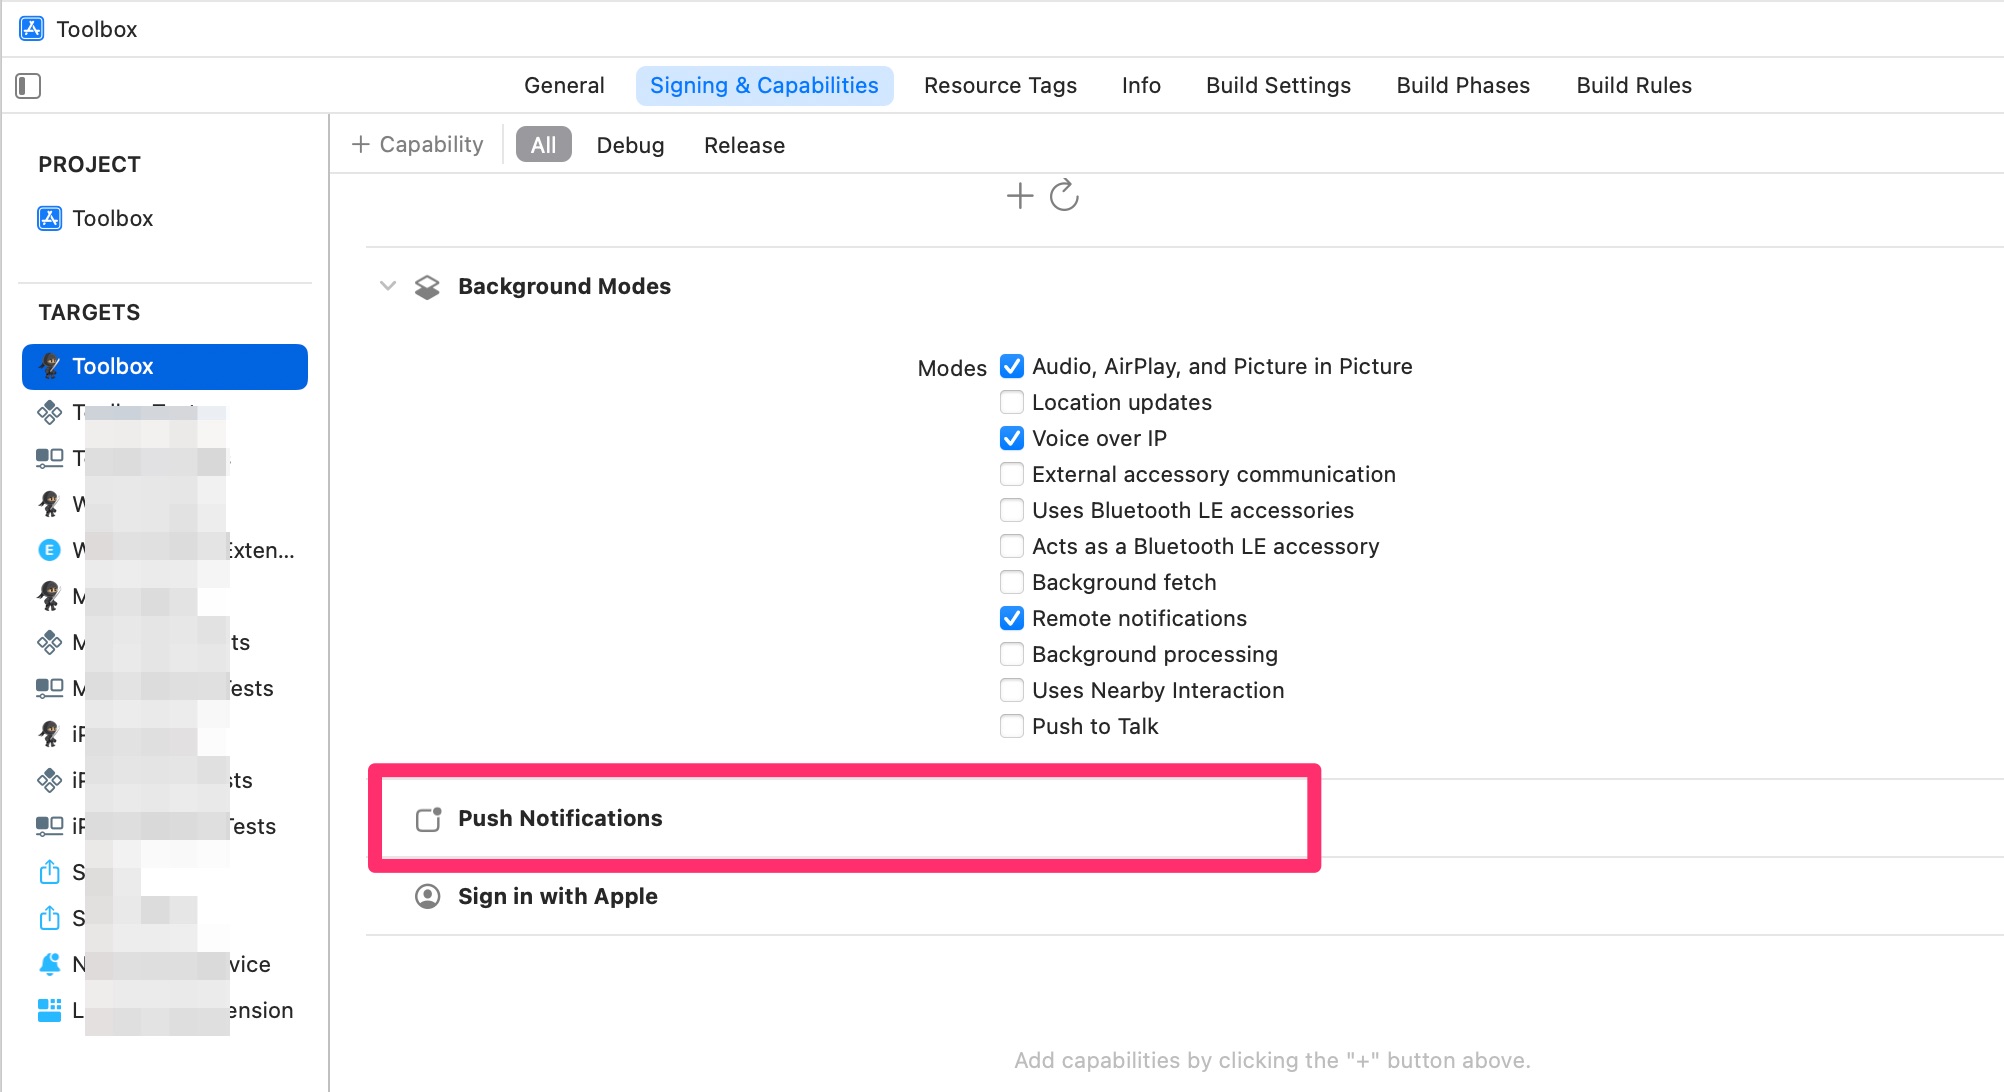Click the Background Modes section icon
The width and height of the screenshot is (2004, 1092).
click(429, 285)
